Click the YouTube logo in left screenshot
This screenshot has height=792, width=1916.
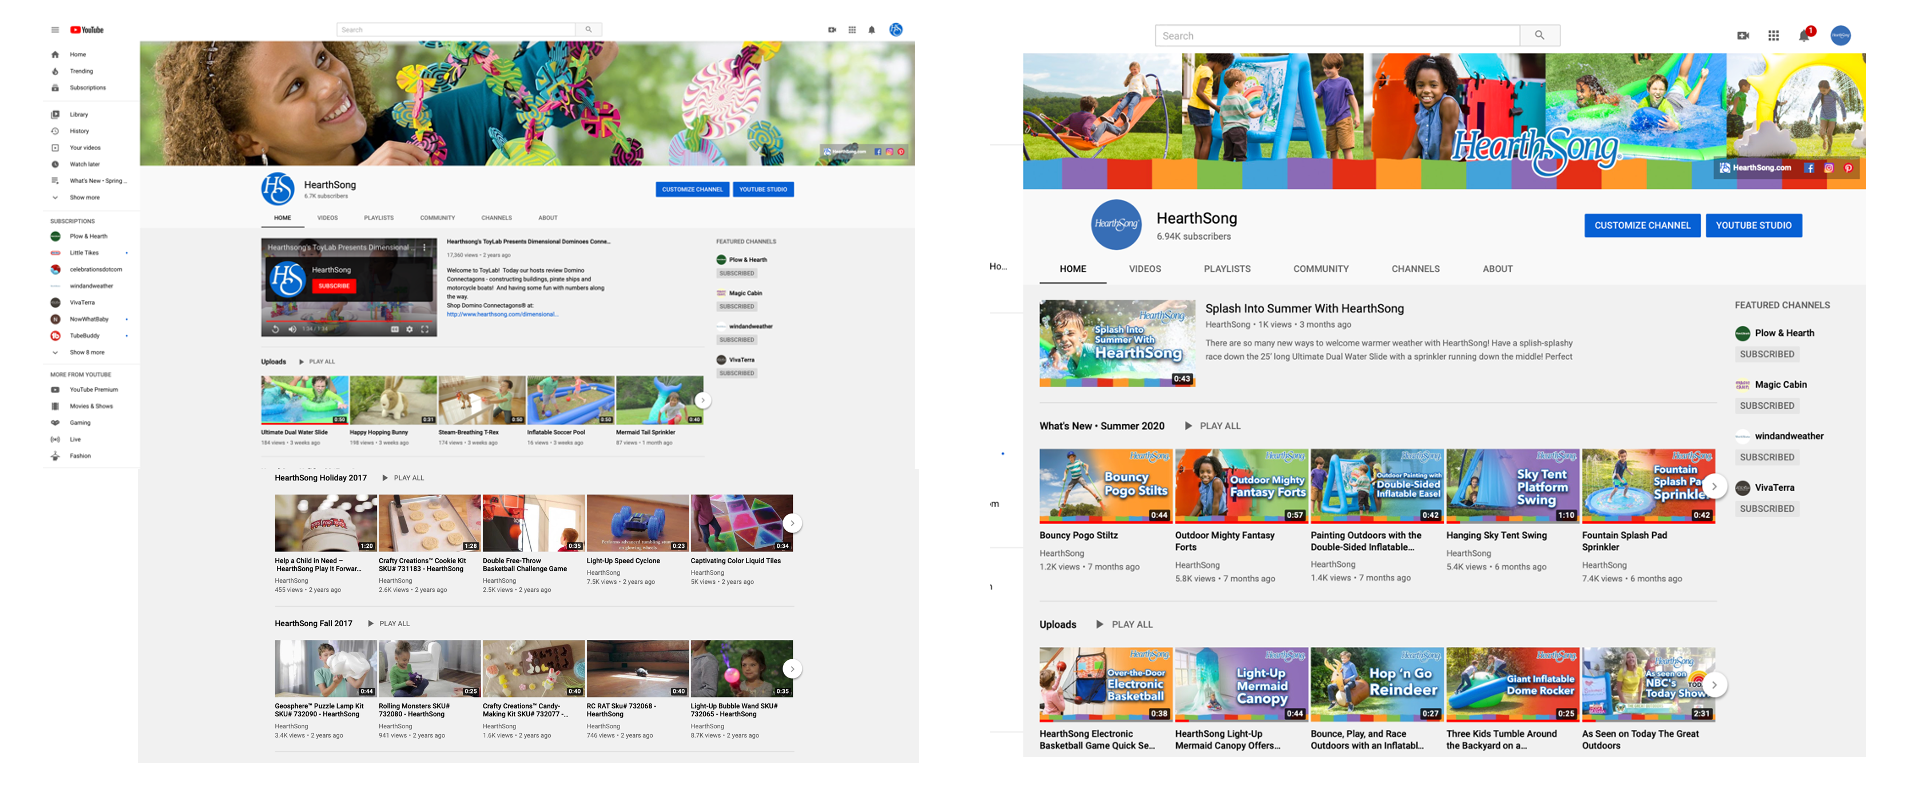click(87, 30)
